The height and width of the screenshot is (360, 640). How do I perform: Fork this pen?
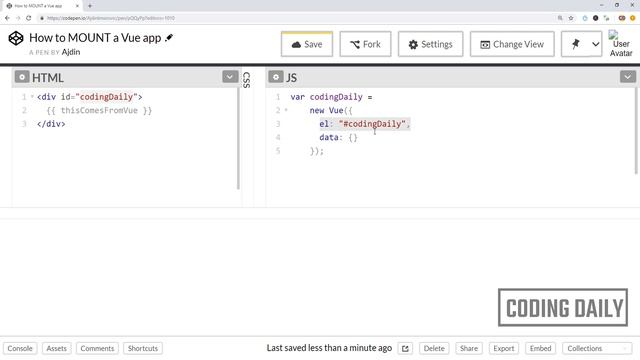point(365,44)
